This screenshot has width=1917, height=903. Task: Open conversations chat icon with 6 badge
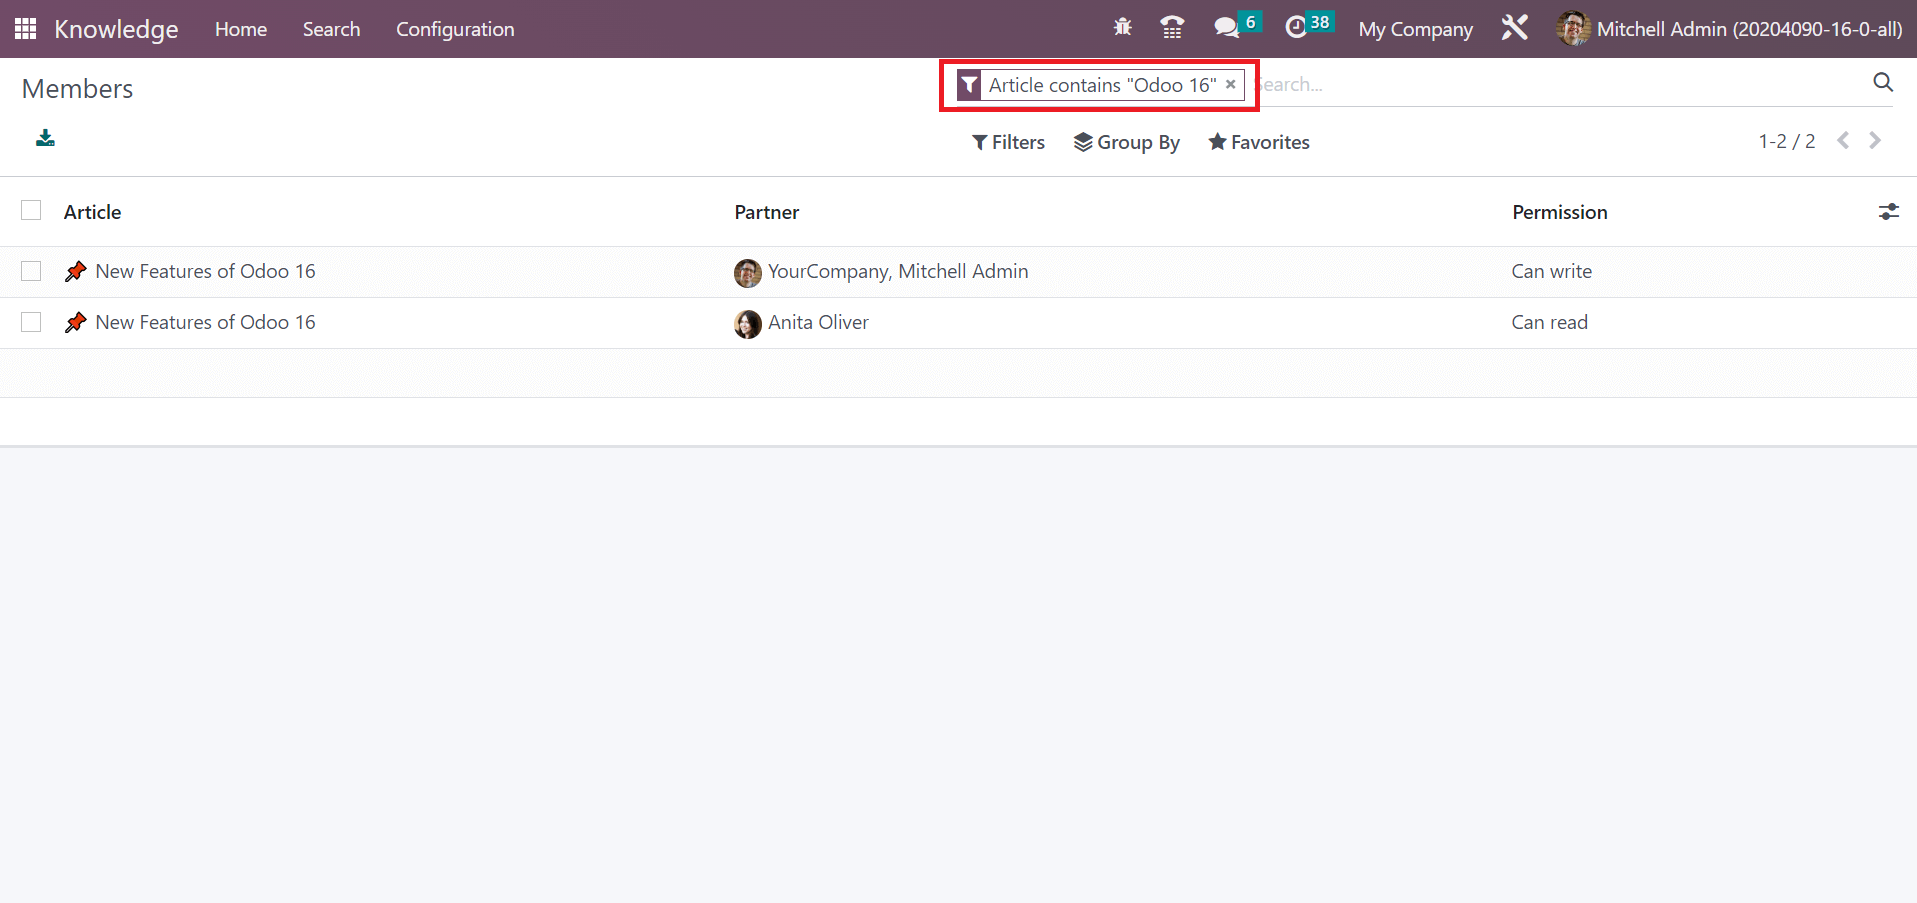(1237, 26)
